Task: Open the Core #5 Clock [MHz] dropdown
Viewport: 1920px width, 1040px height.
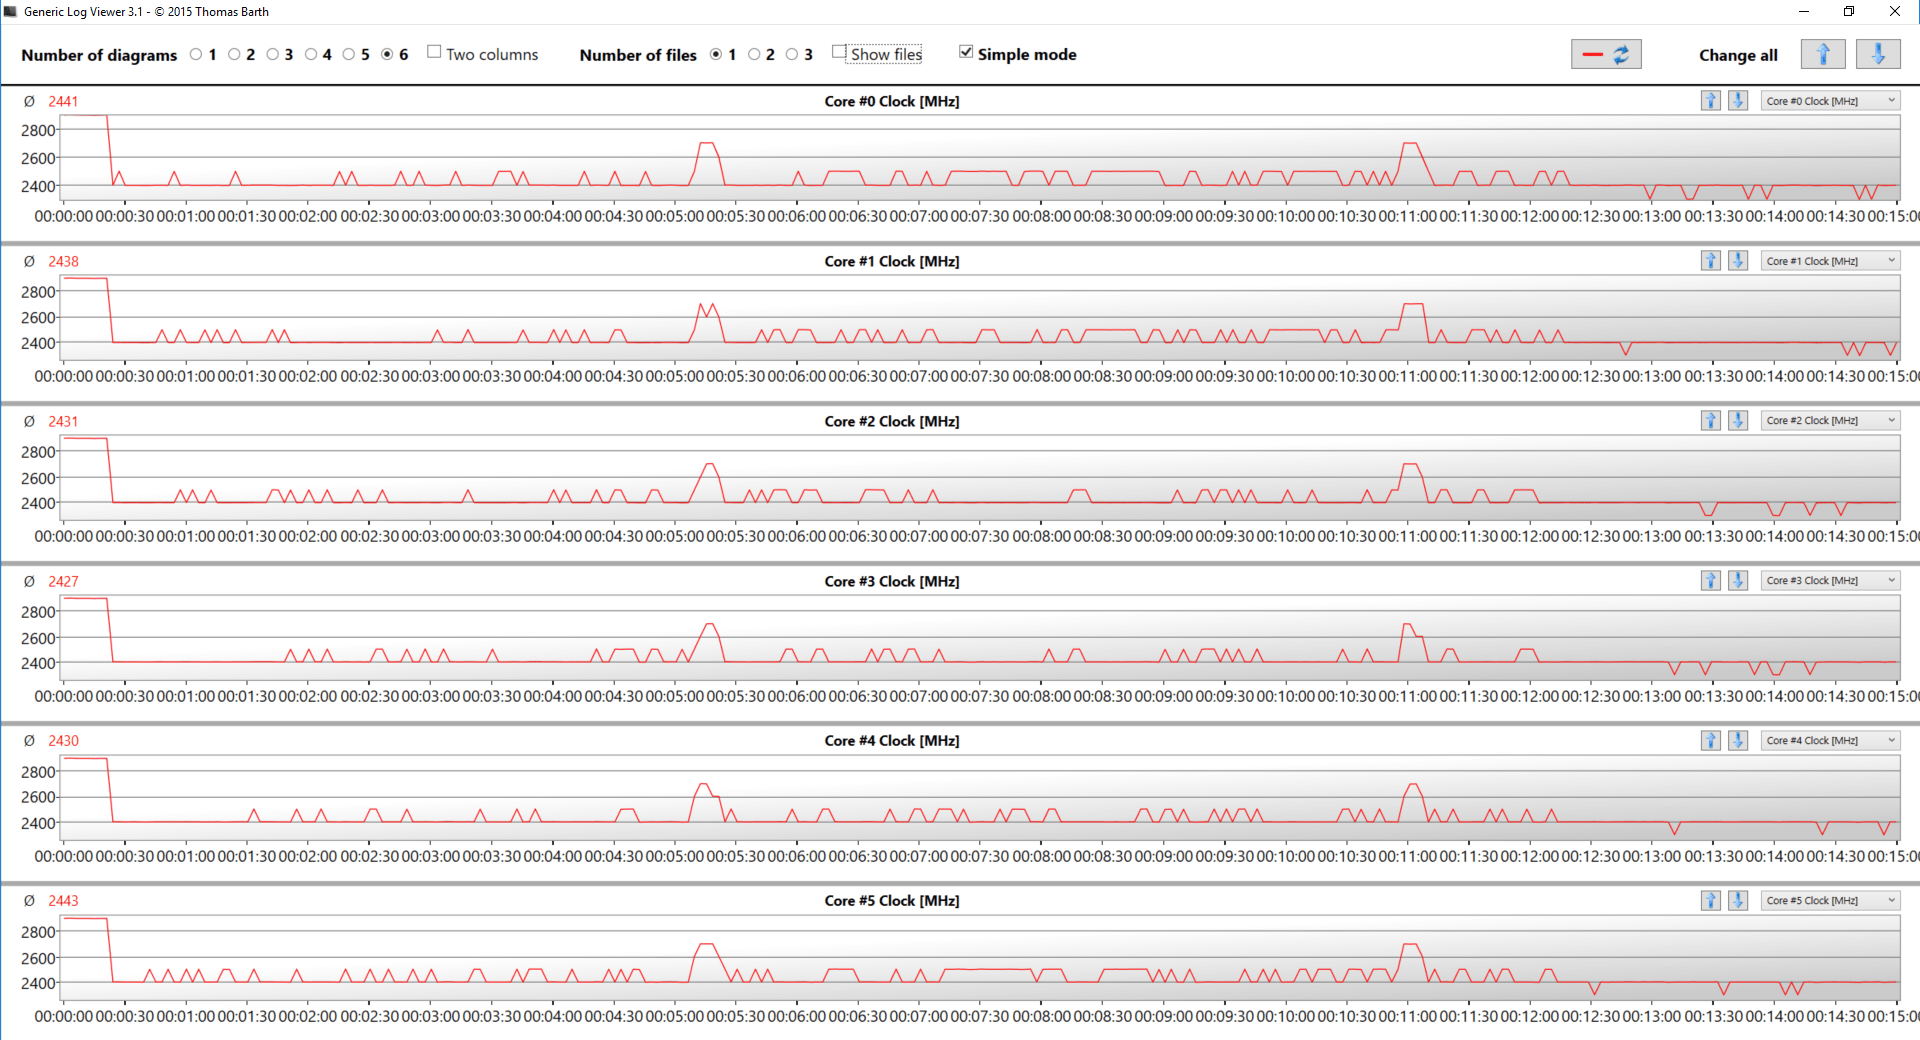Action: 1829,900
